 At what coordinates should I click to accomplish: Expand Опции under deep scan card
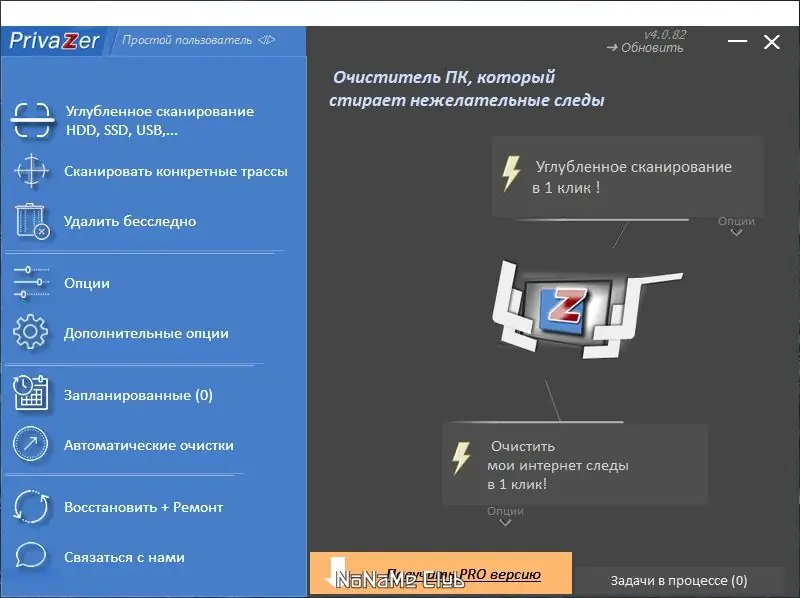pyautogui.click(x=736, y=226)
